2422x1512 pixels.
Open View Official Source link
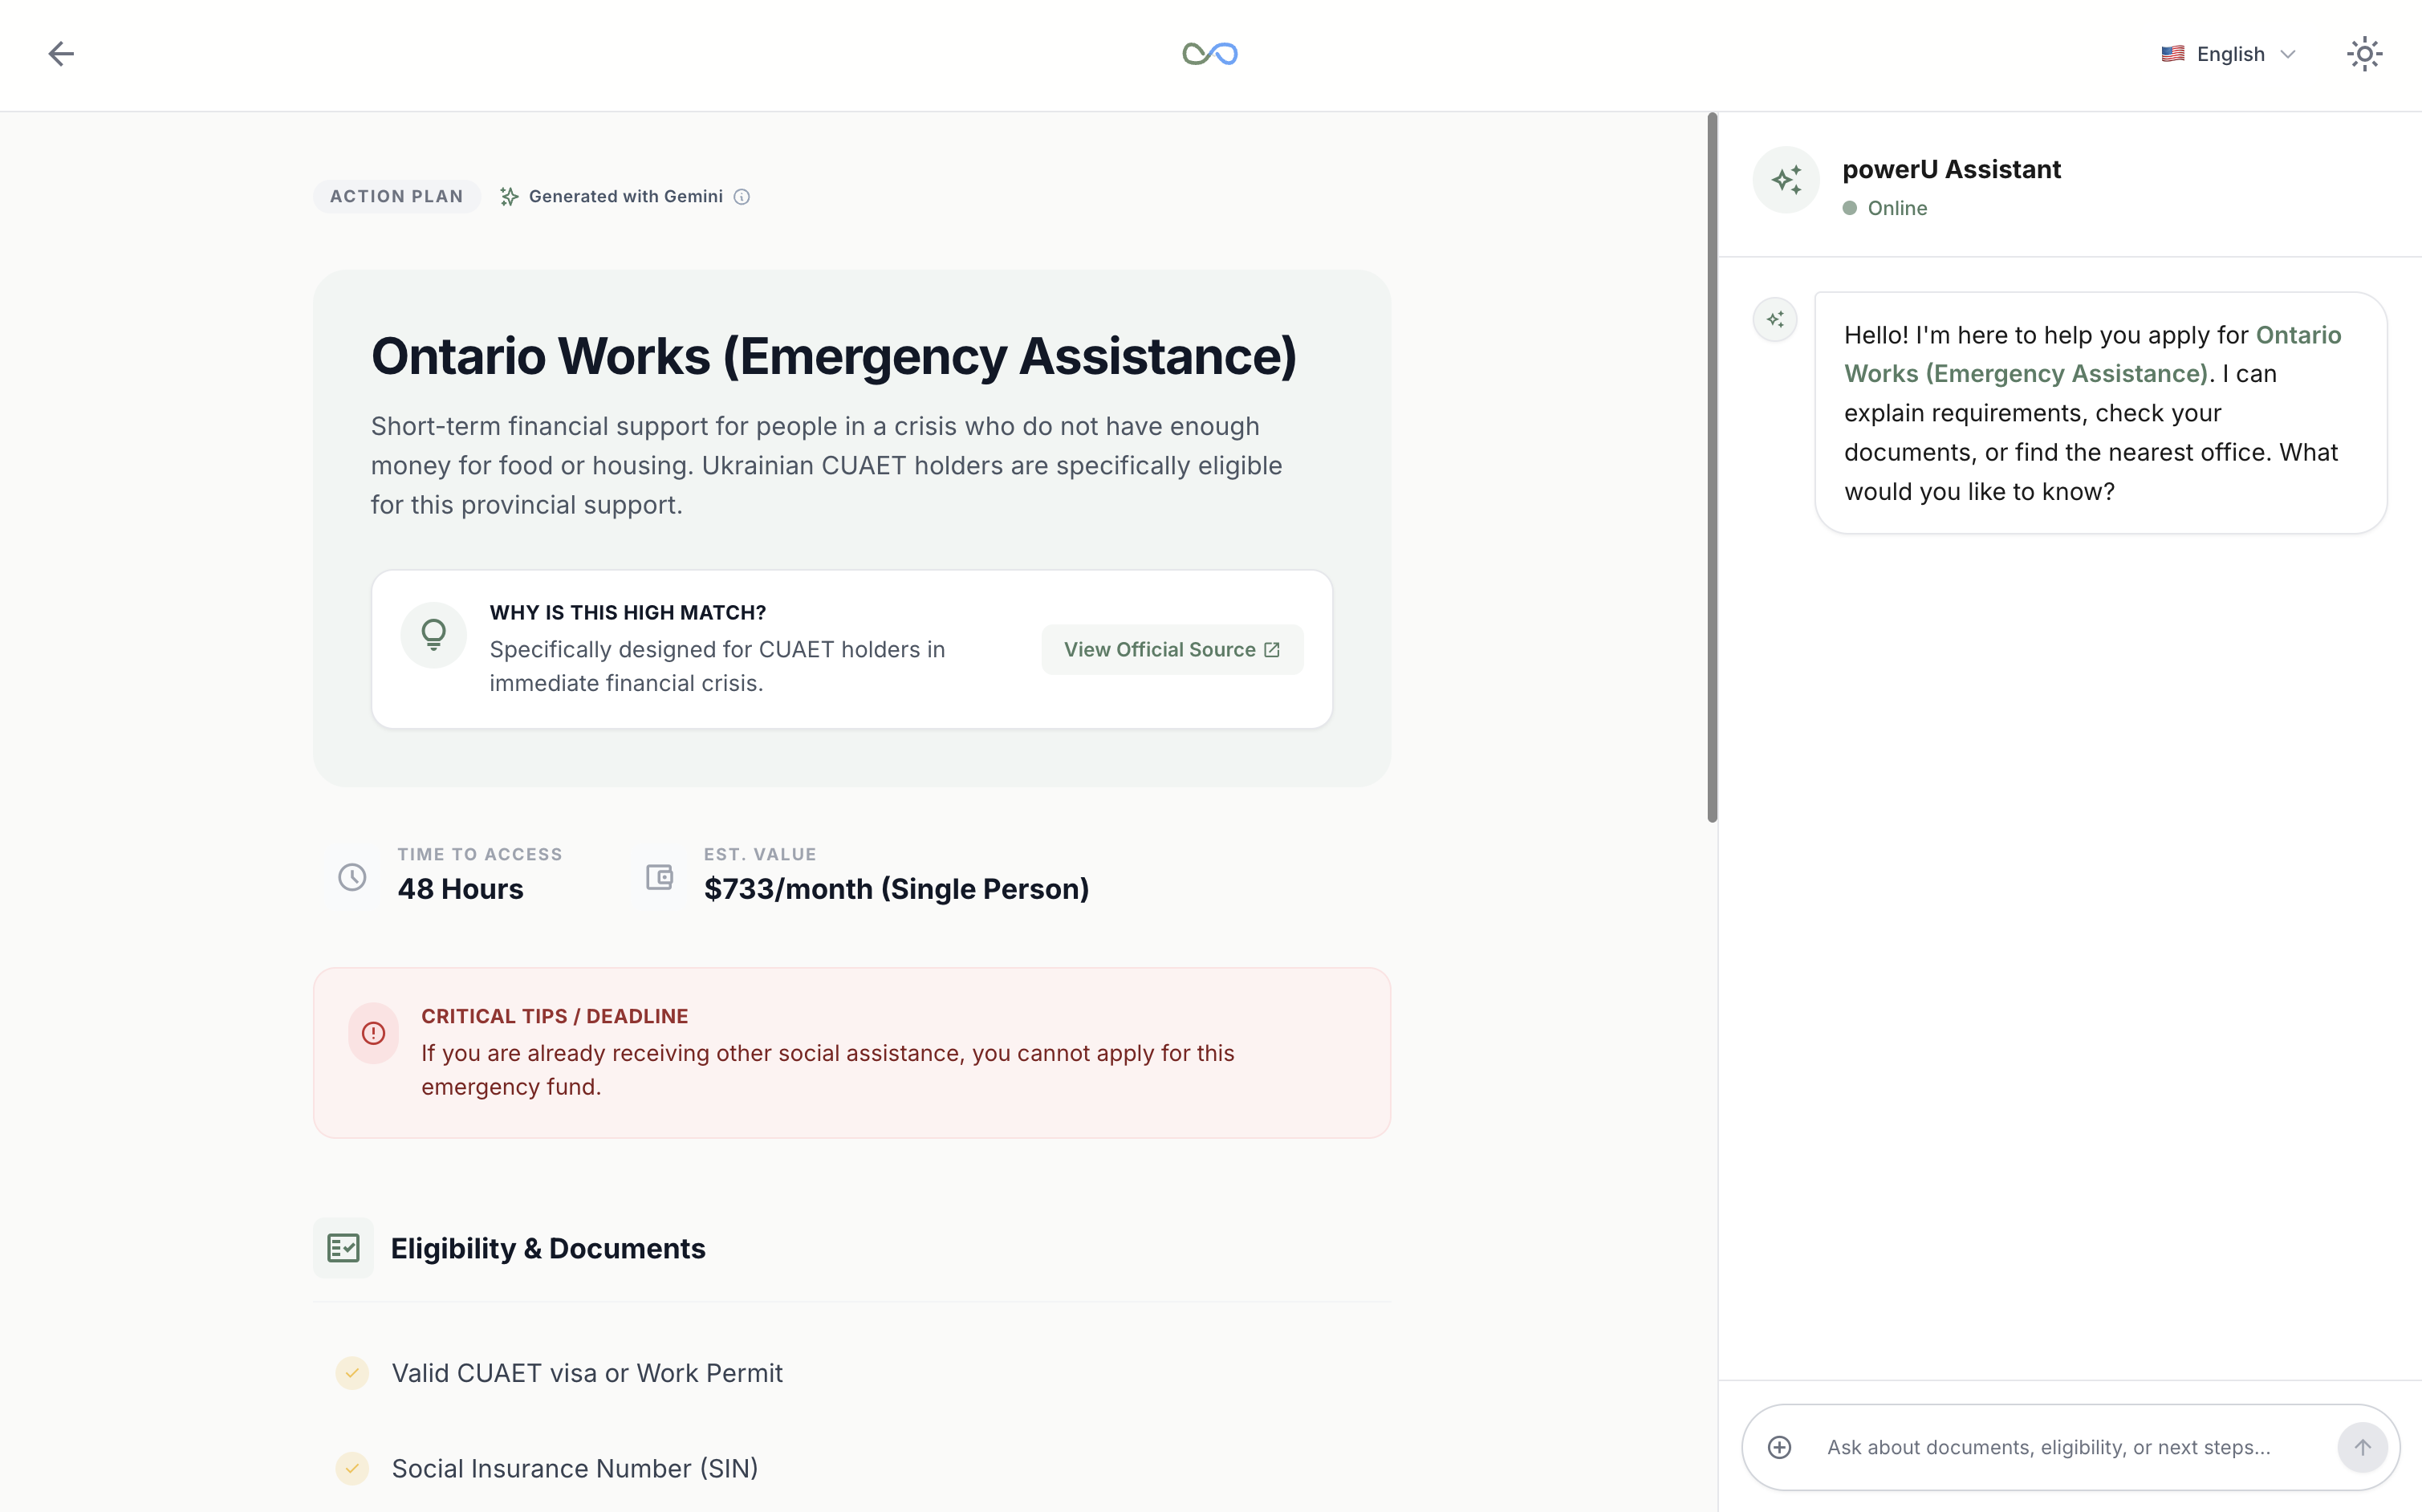click(1172, 650)
